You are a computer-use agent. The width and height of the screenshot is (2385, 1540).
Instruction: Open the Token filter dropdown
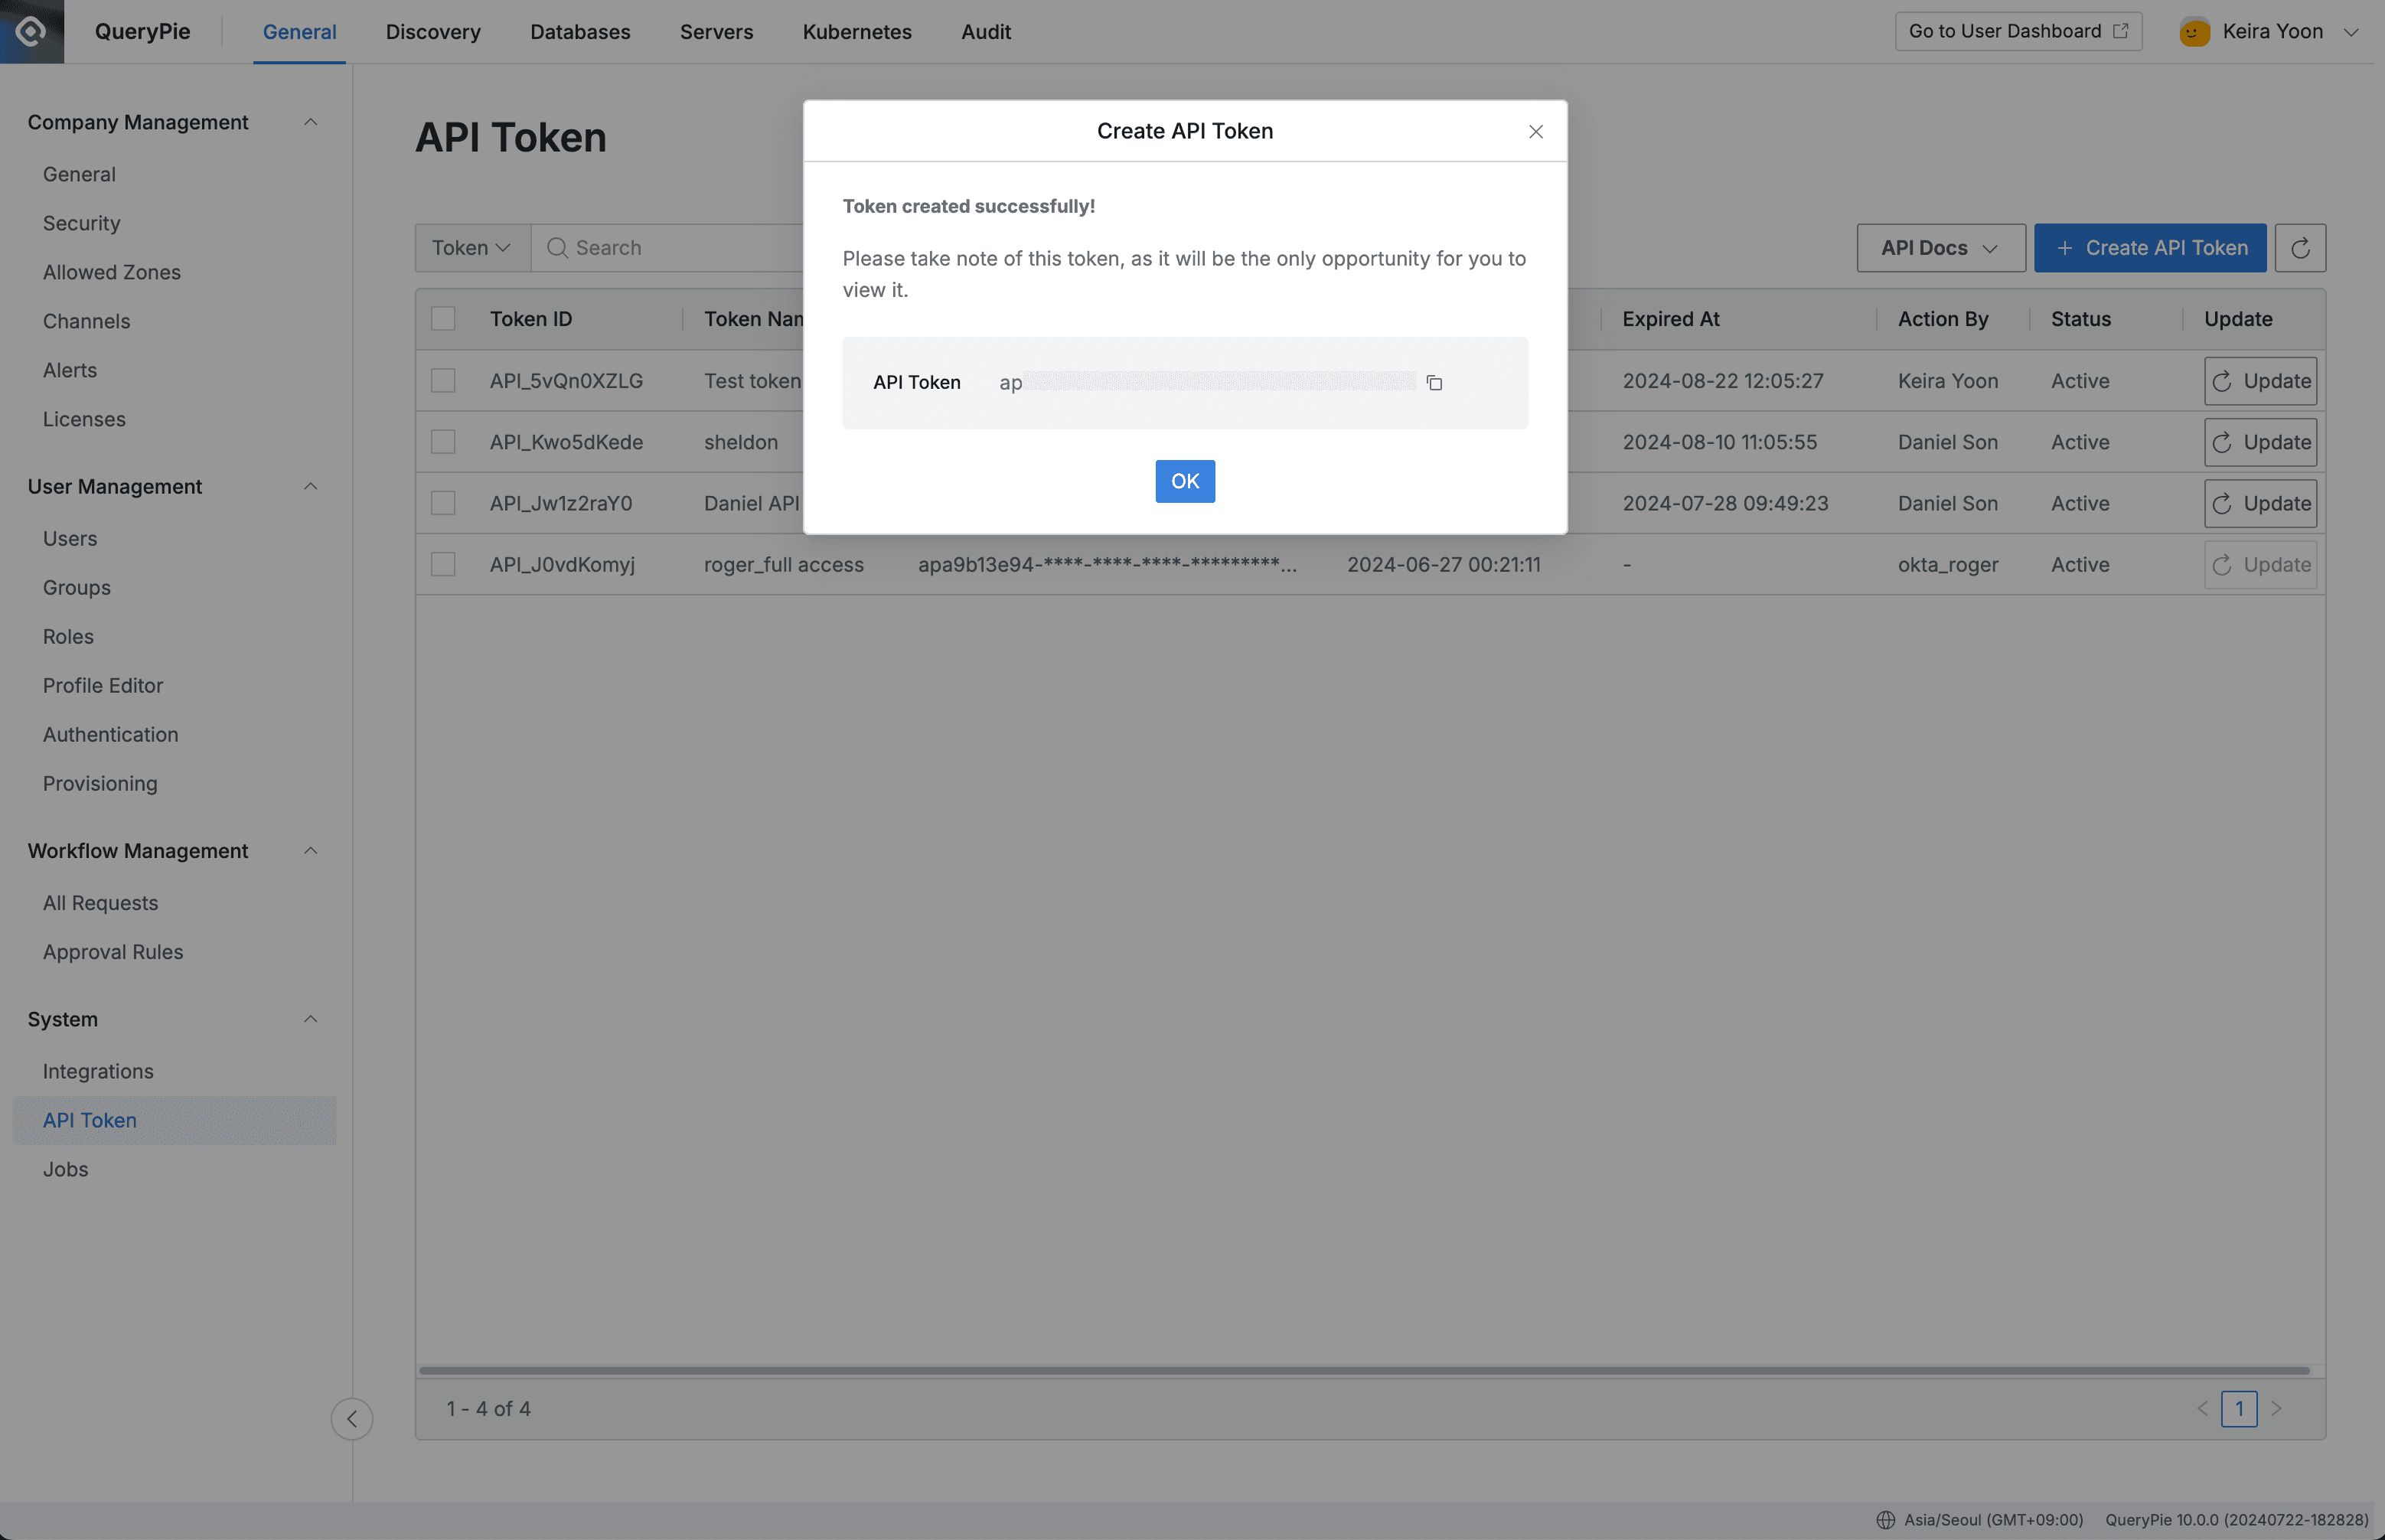point(472,247)
